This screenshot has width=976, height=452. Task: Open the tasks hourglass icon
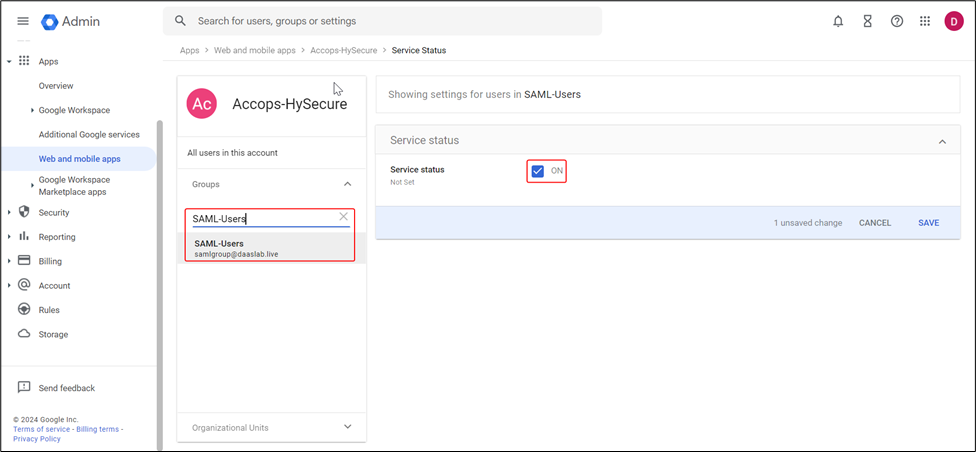click(x=868, y=21)
